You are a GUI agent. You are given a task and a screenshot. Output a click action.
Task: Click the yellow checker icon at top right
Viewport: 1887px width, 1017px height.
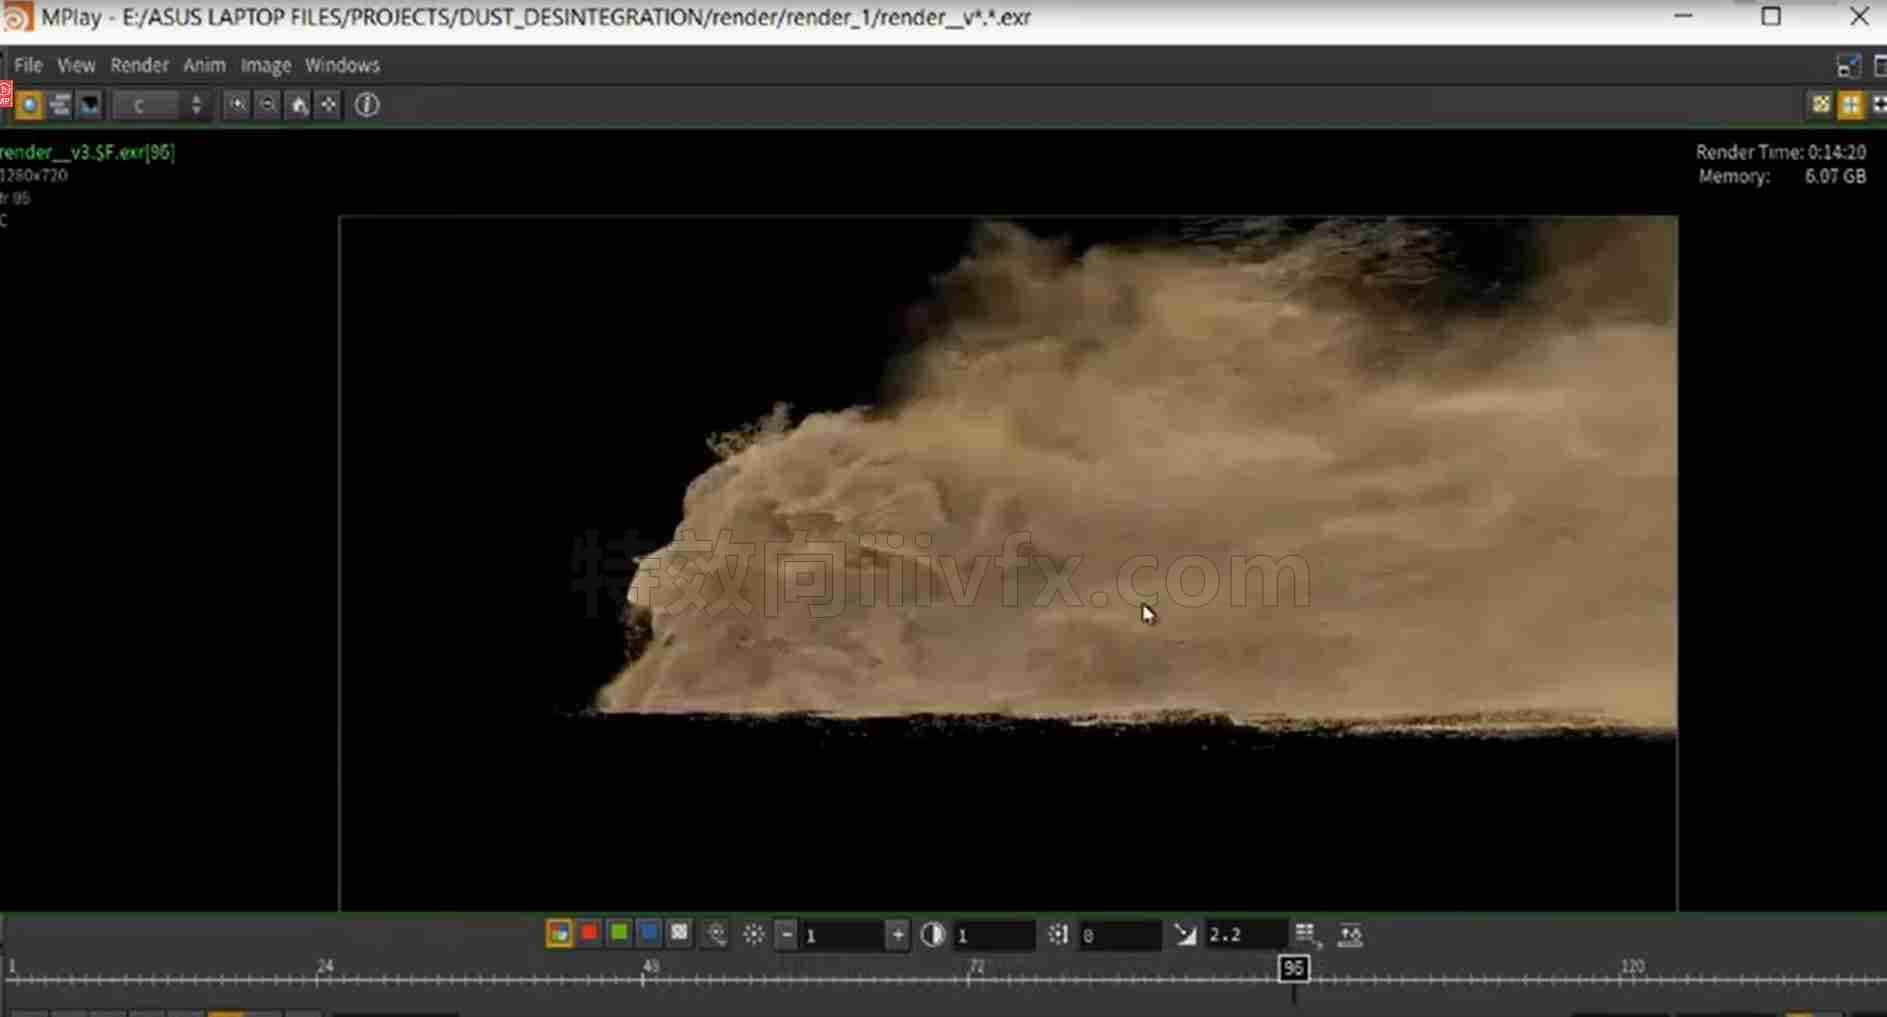[1821, 105]
